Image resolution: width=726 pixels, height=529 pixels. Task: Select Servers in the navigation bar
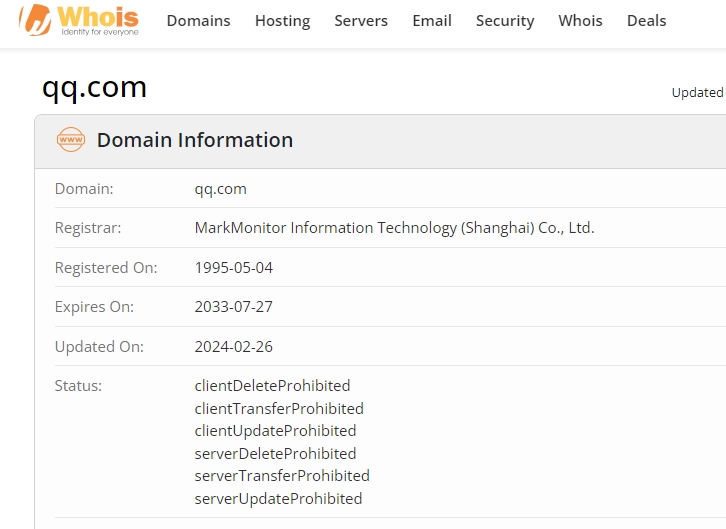click(361, 21)
